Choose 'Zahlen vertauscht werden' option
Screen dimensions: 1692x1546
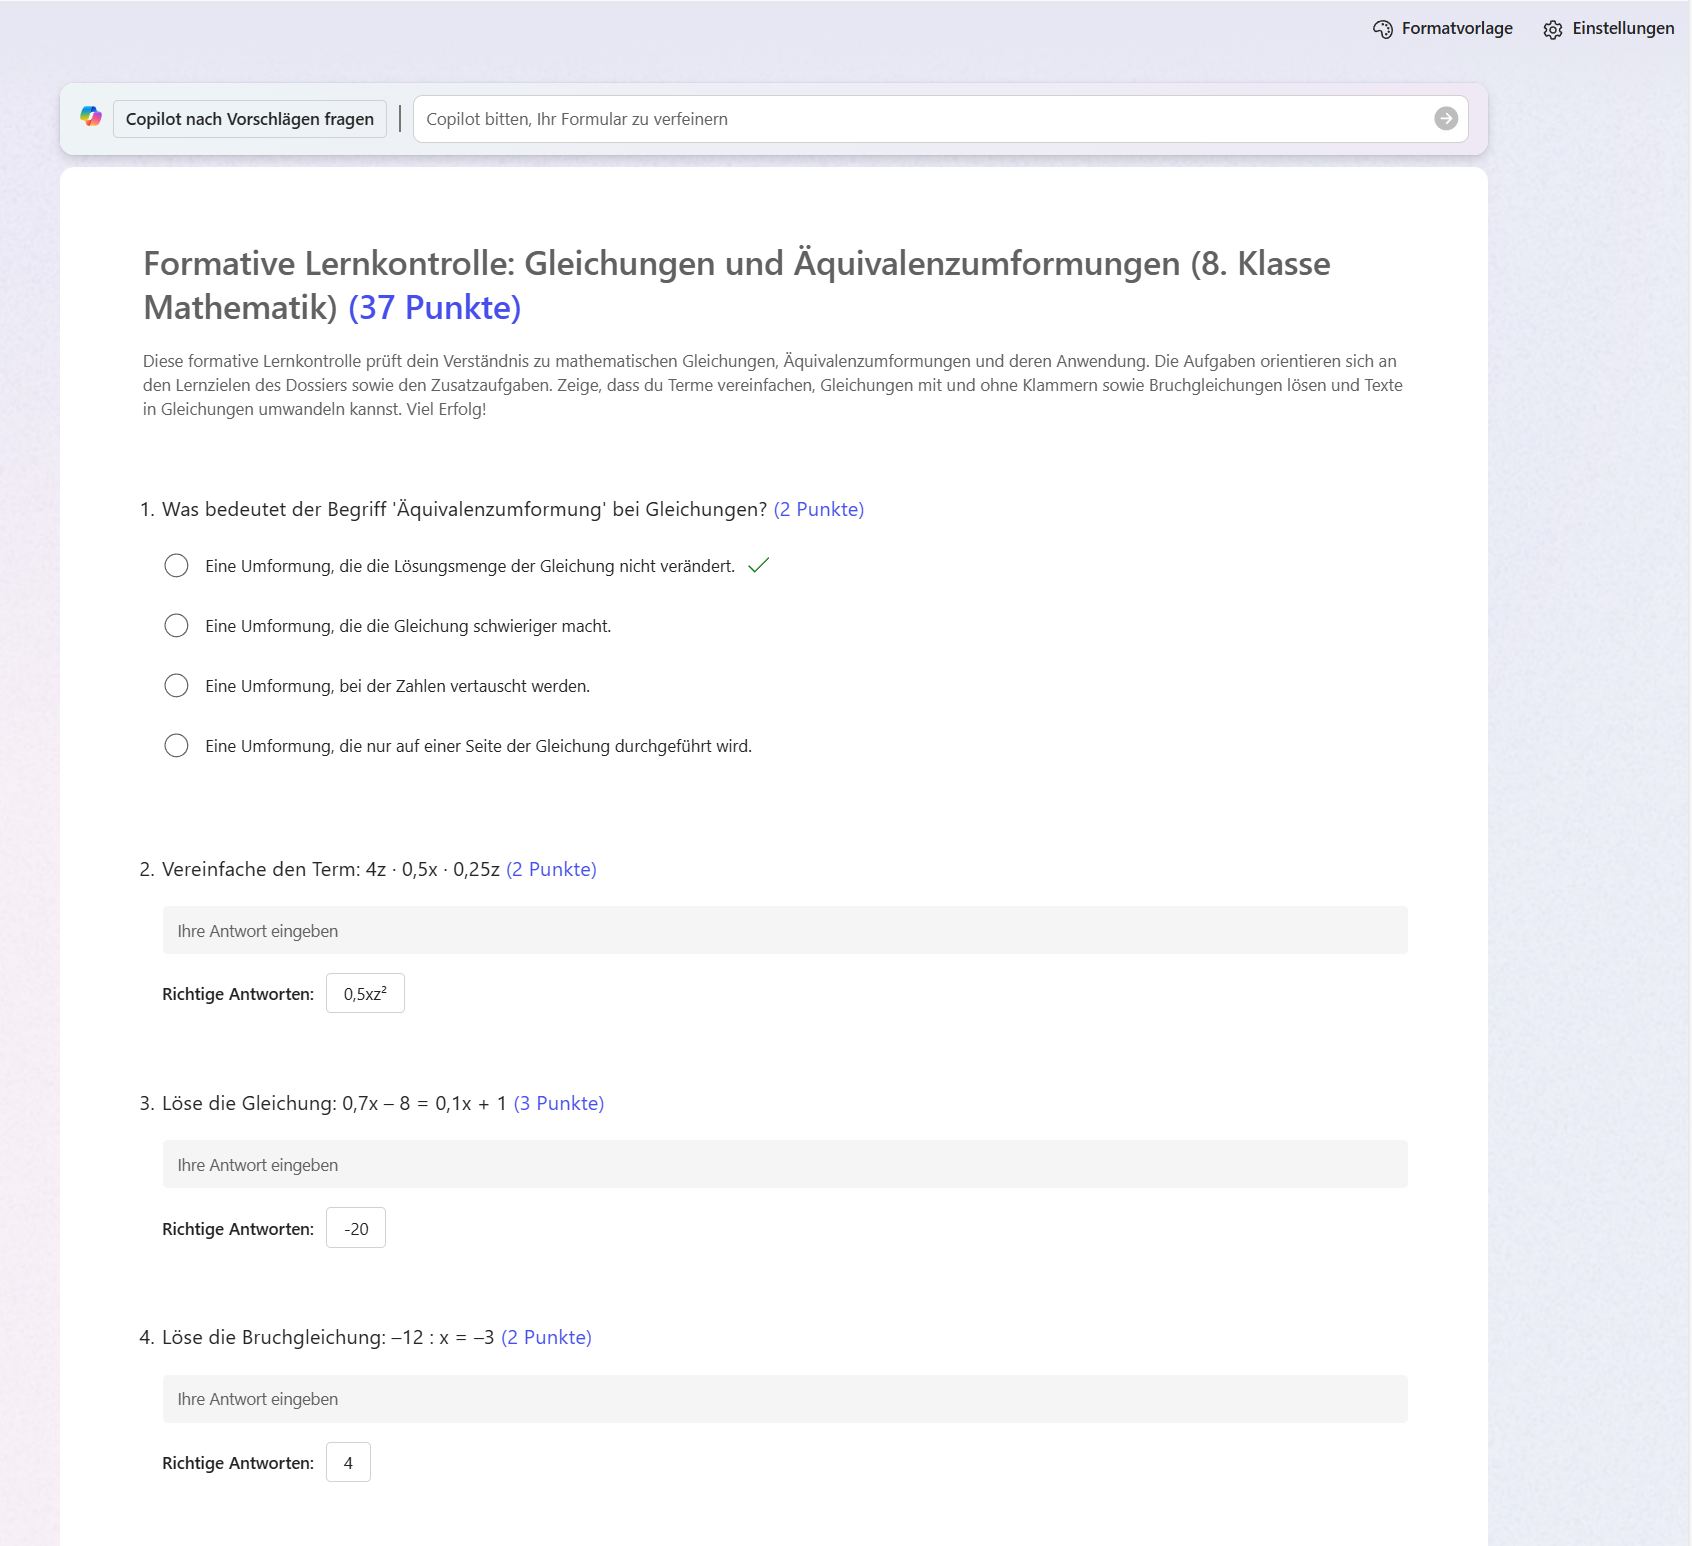(x=176, y=686)
